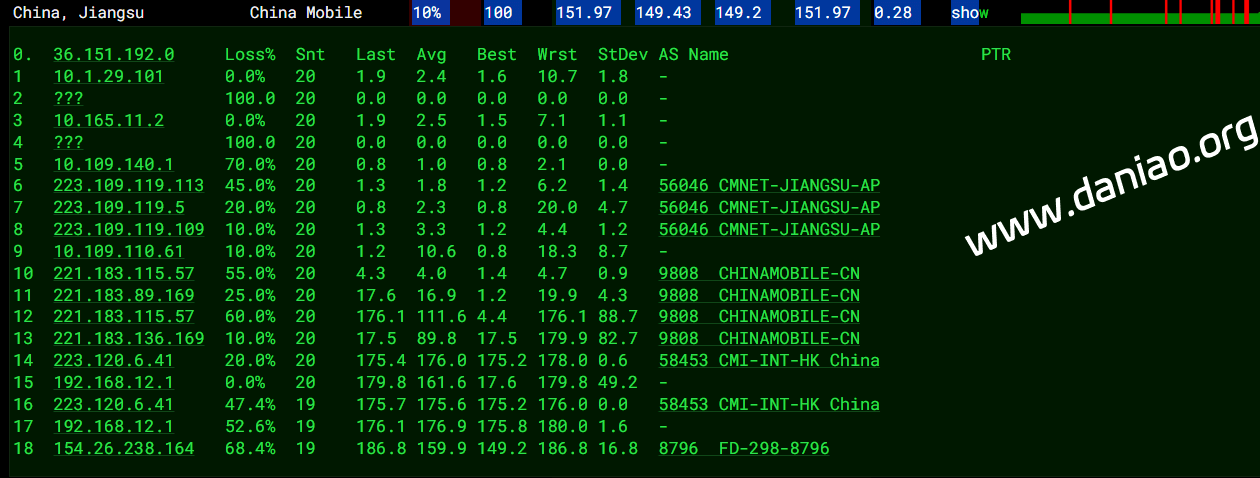1260x478 pixels.
Task: Open the 223.109.119.5 IP link
Action: (x=118, y=208)
